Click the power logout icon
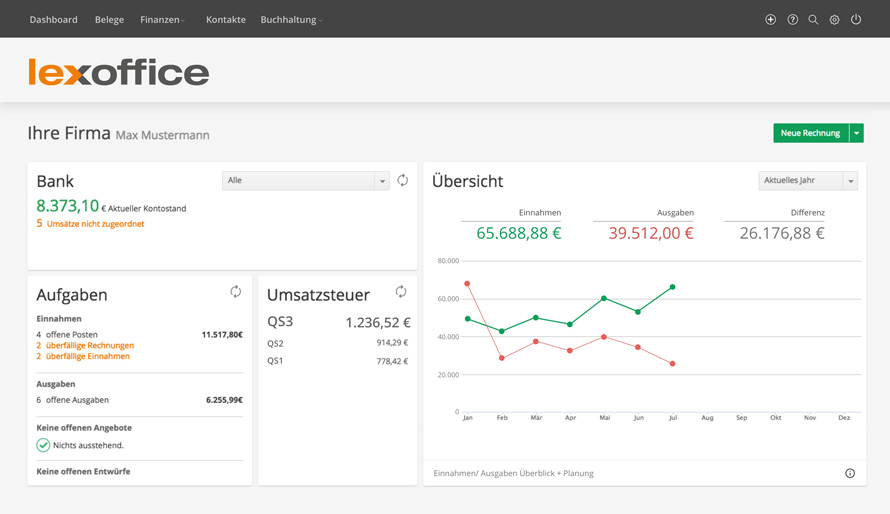Image resolution: width=890 pixels, height=514 pixels. [856, 20]
